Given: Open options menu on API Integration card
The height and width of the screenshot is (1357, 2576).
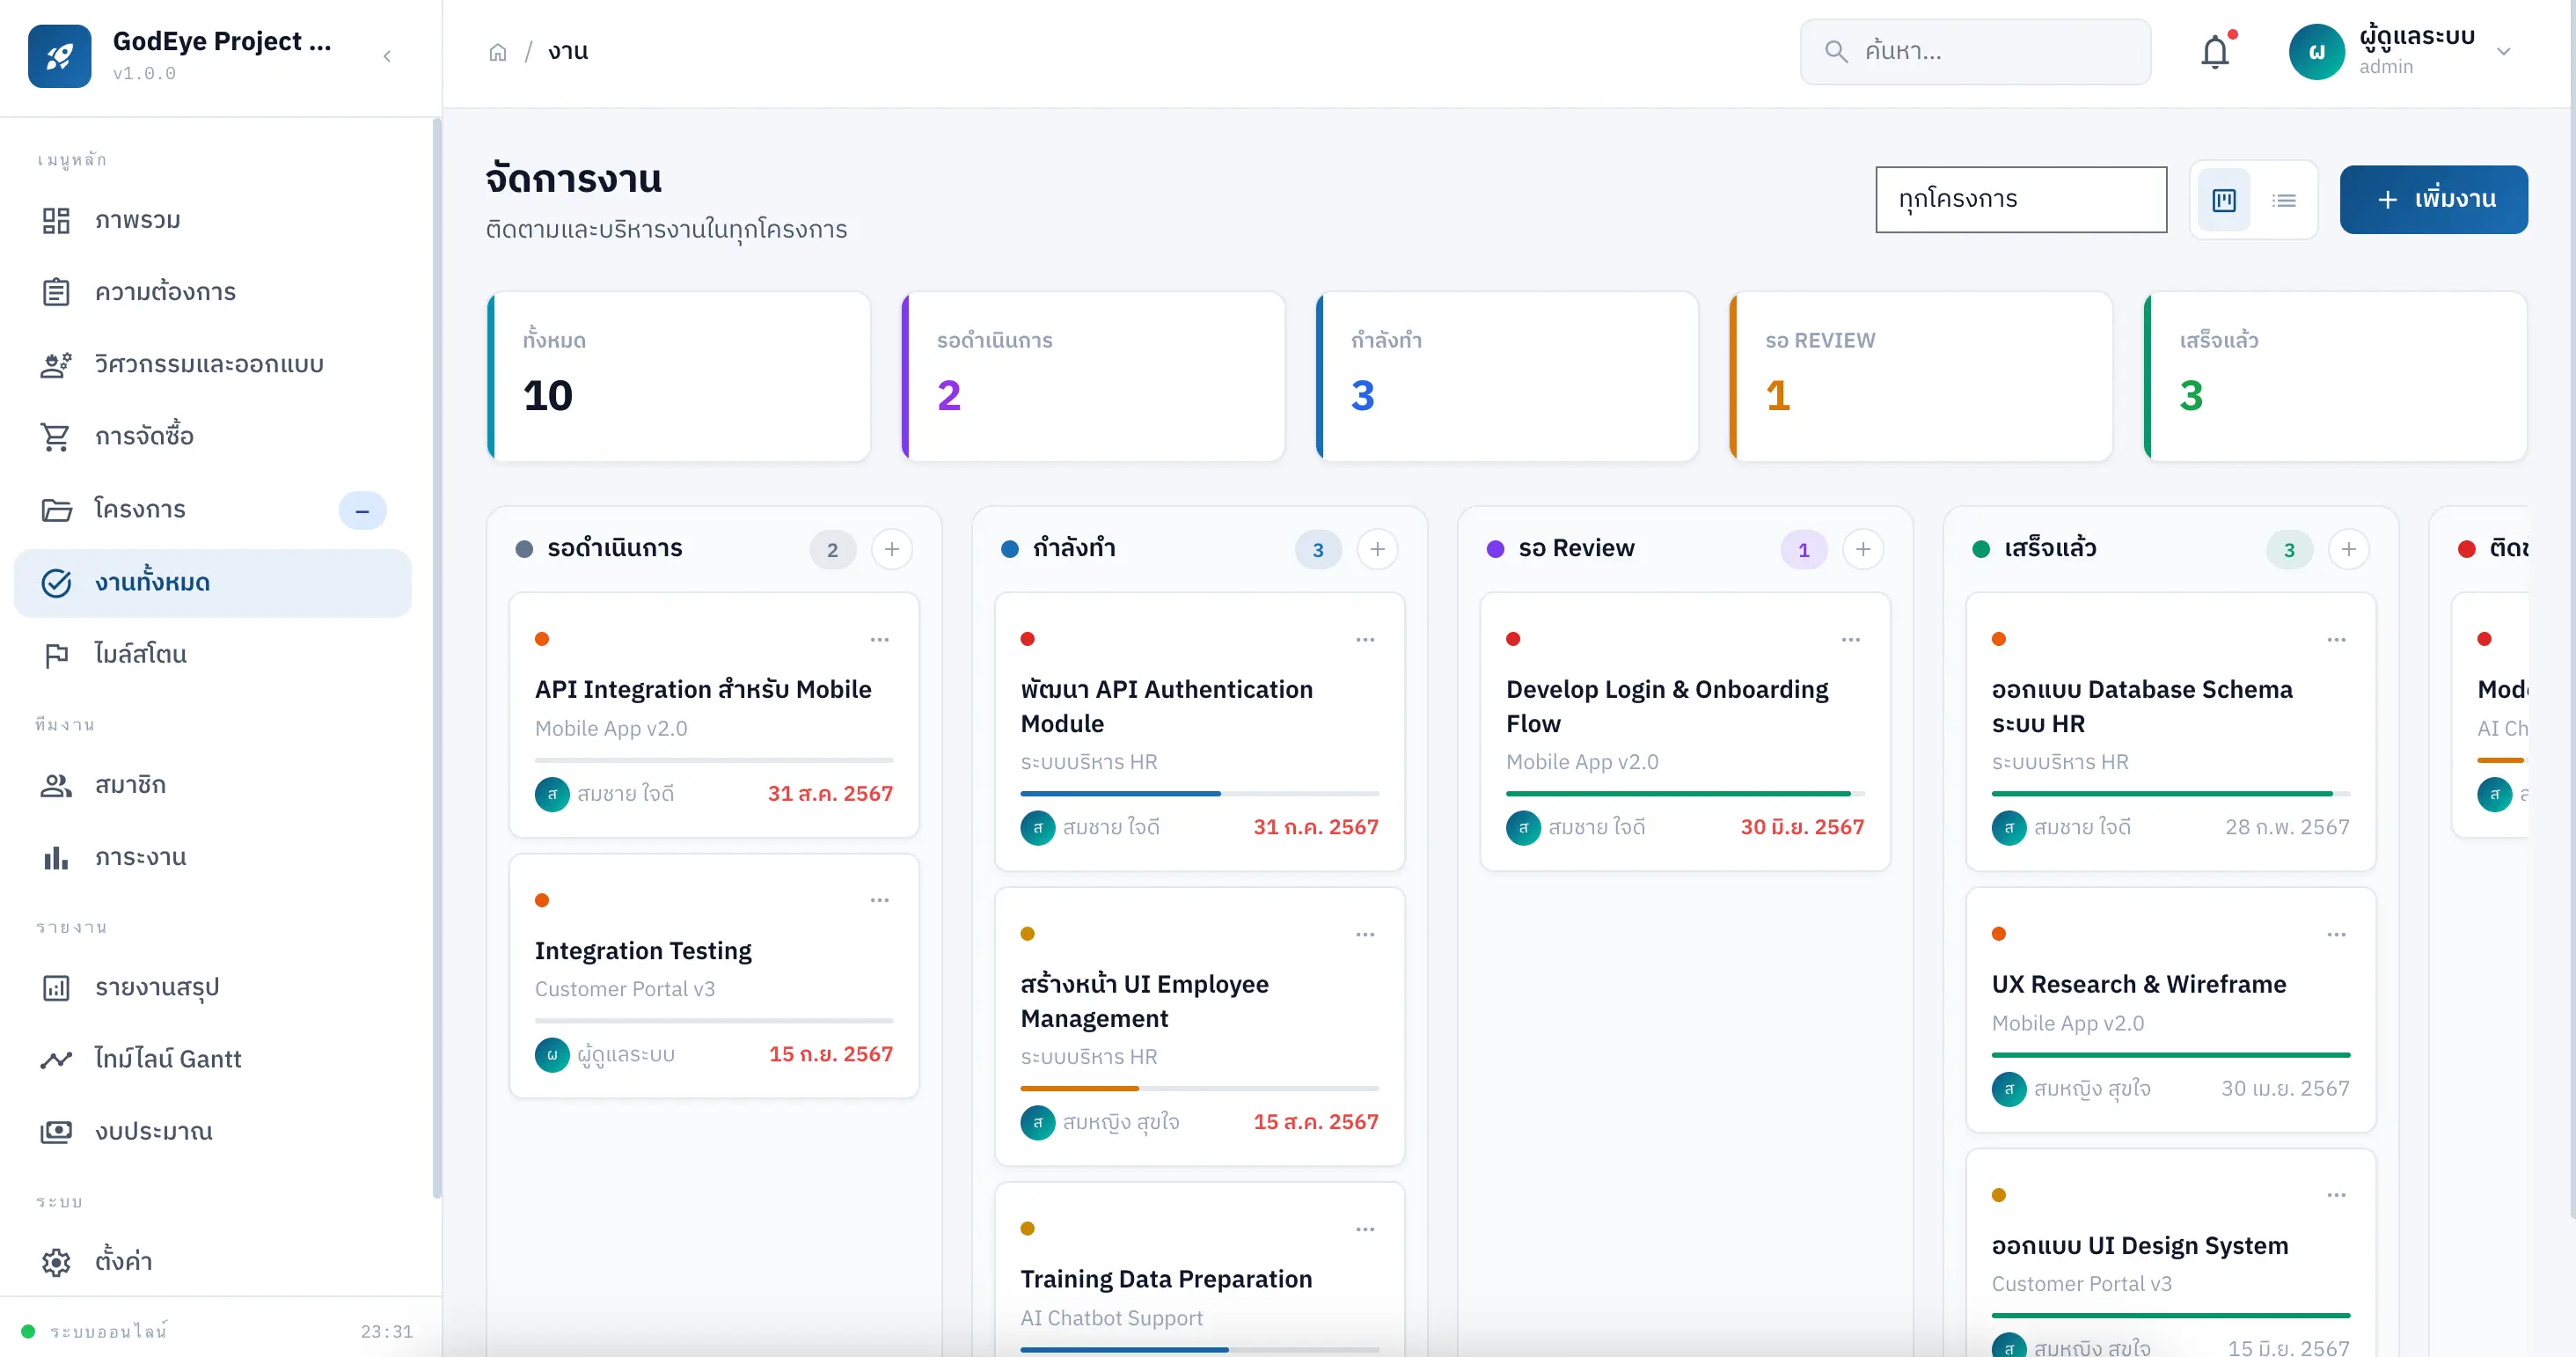Looking at the screenshot, I should tap(880, 640).
